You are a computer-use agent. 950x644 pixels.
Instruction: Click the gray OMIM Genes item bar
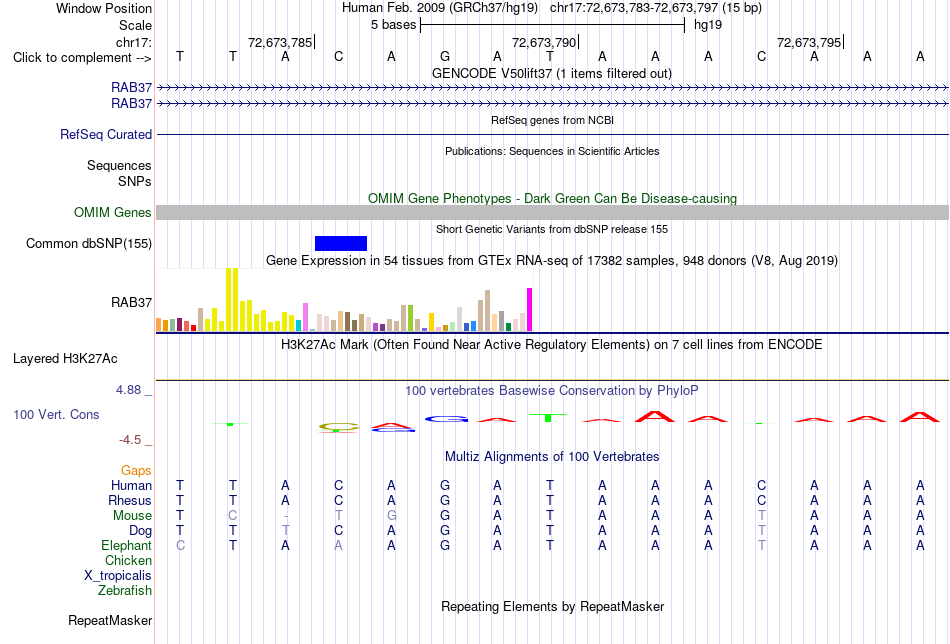[552, 213]
